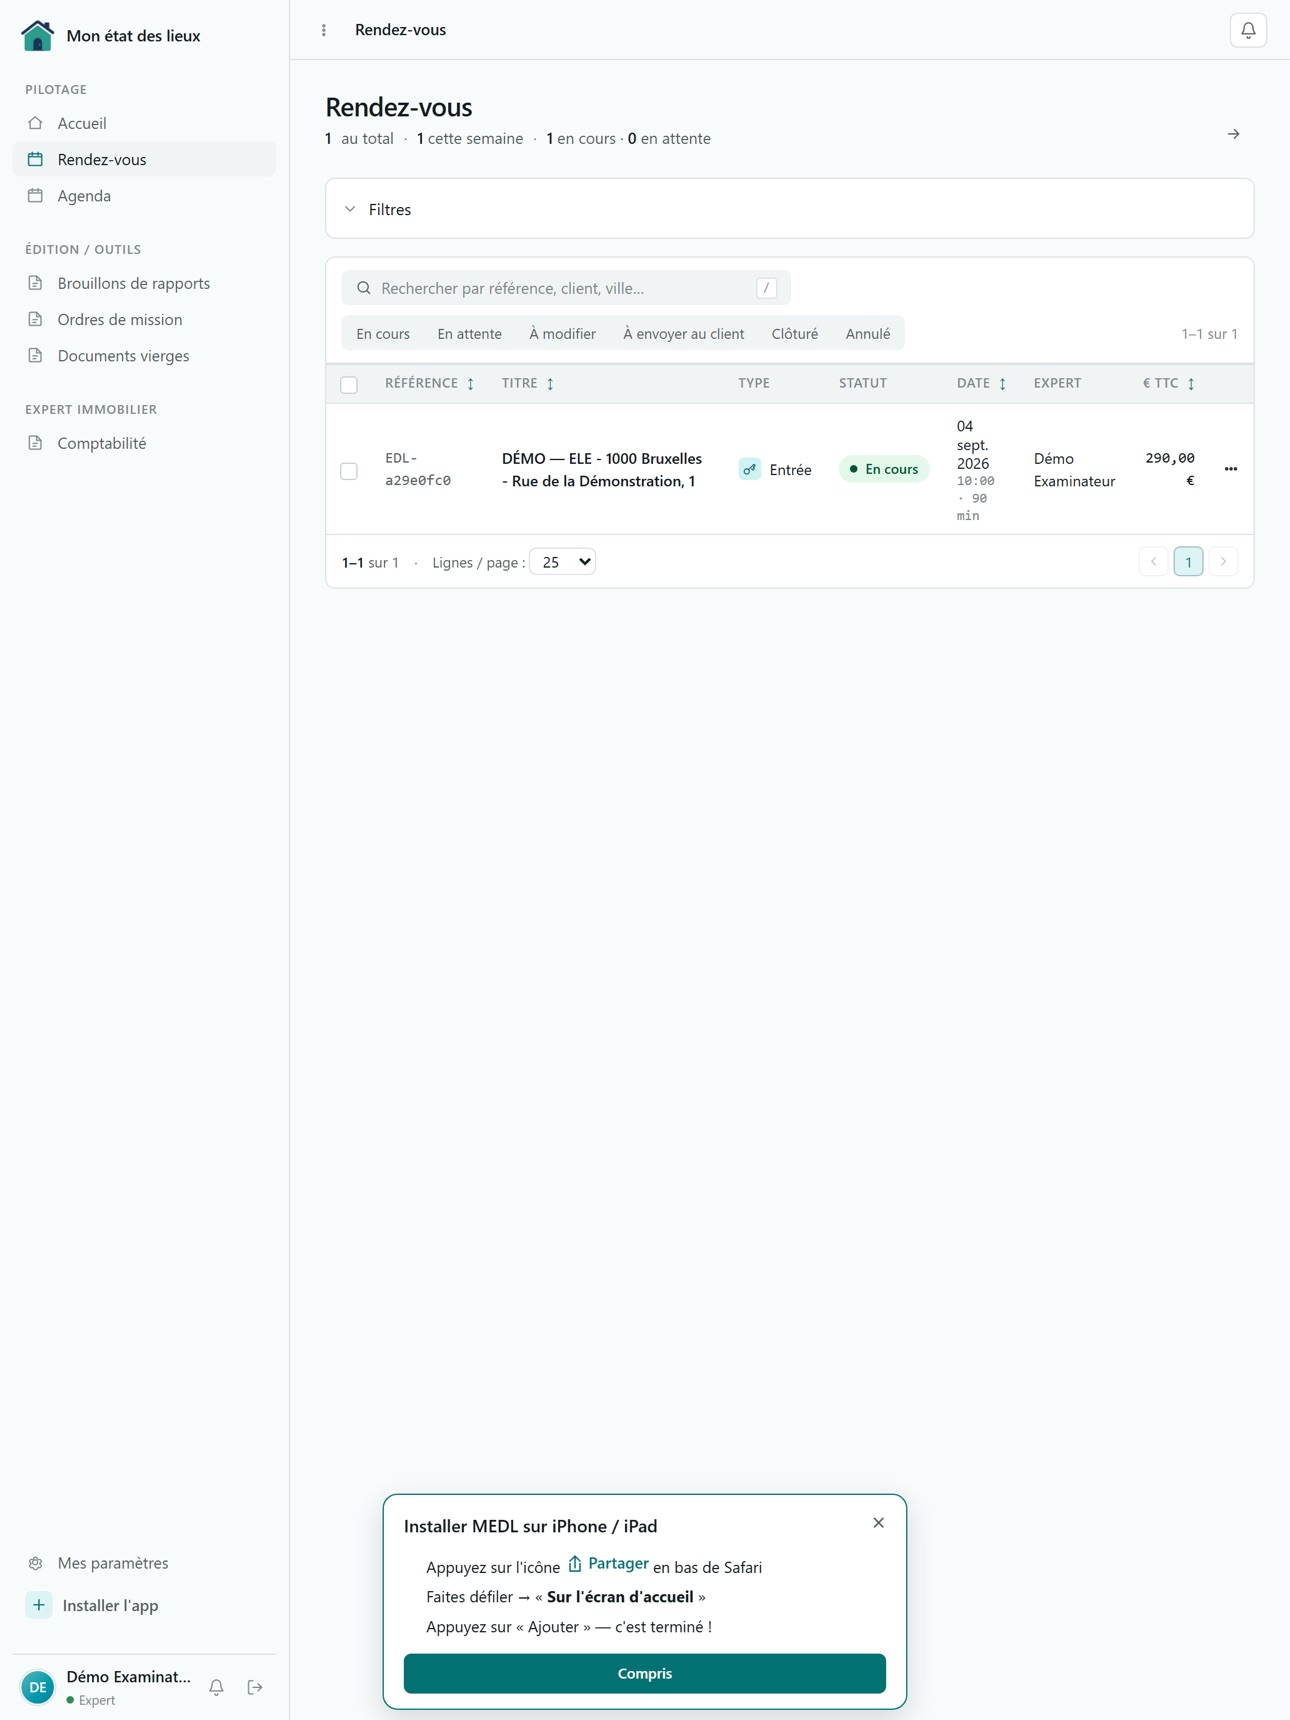This screenshot has height=1720, width=1290.
Task: Open Documents vierges
Action: point(144,356)
